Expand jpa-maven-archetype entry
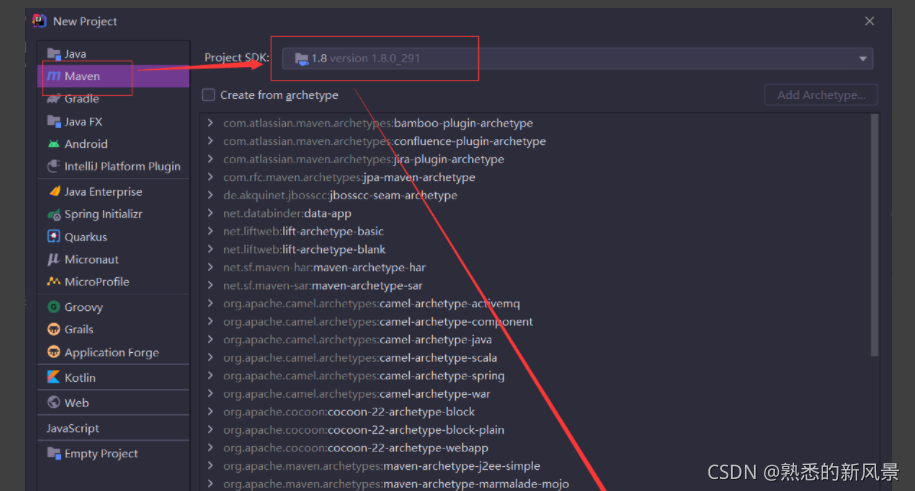 (x=210, y=177)
